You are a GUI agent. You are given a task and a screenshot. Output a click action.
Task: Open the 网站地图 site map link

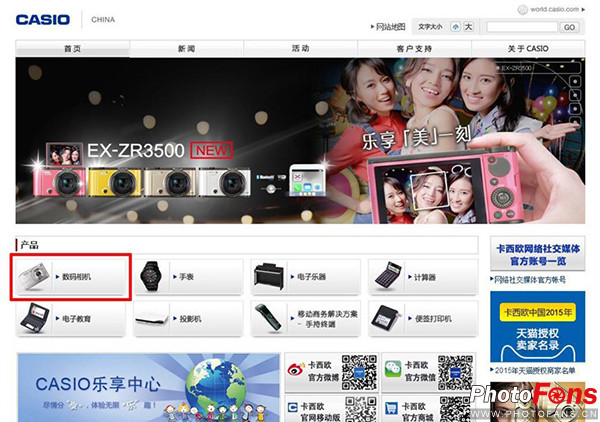(x=390, y=27)
